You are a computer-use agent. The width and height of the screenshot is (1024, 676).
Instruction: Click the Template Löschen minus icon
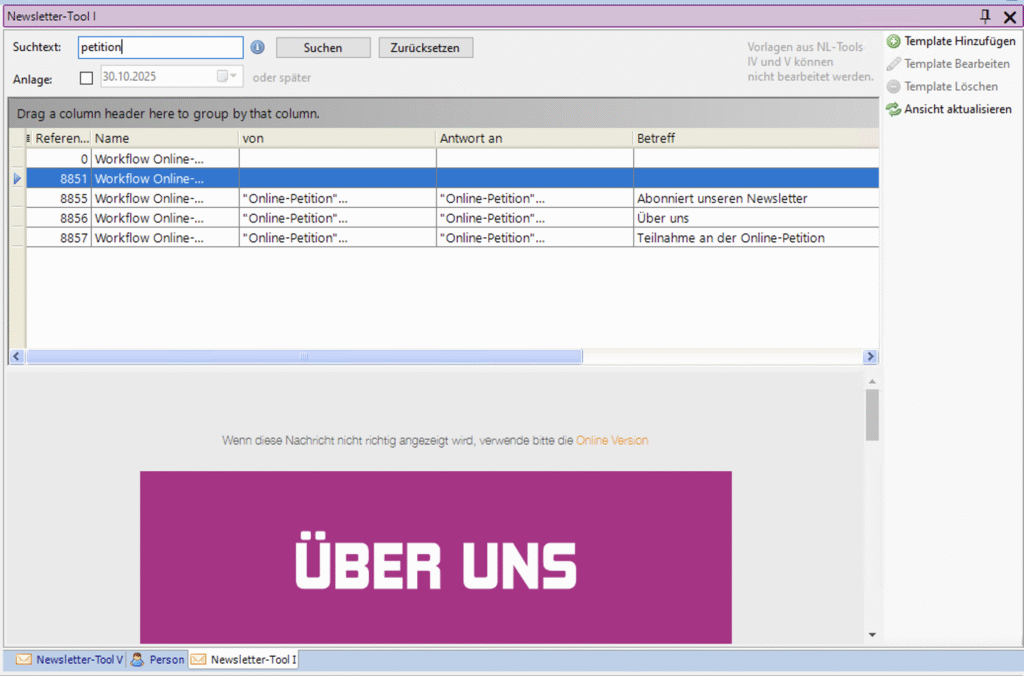point(894,87)
